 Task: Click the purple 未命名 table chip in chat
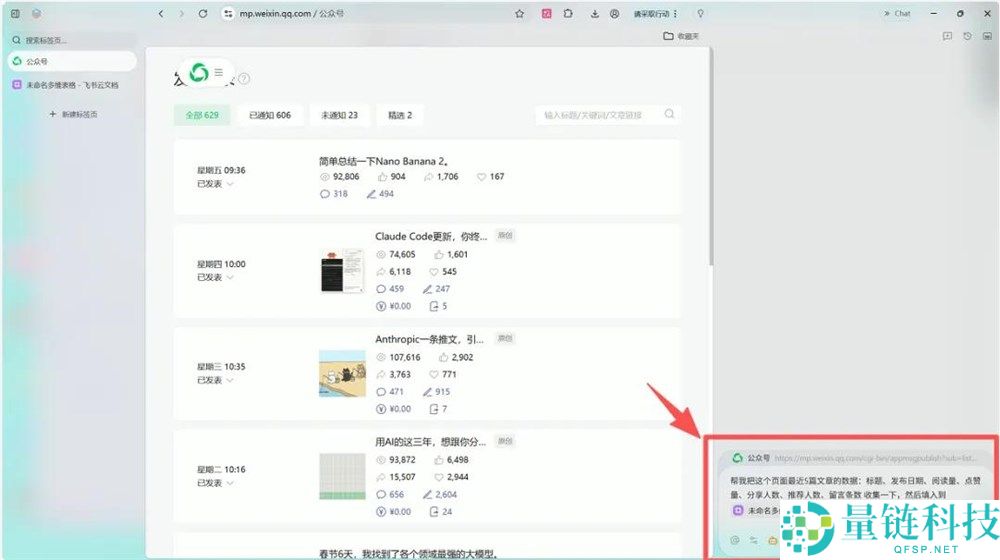756,510
